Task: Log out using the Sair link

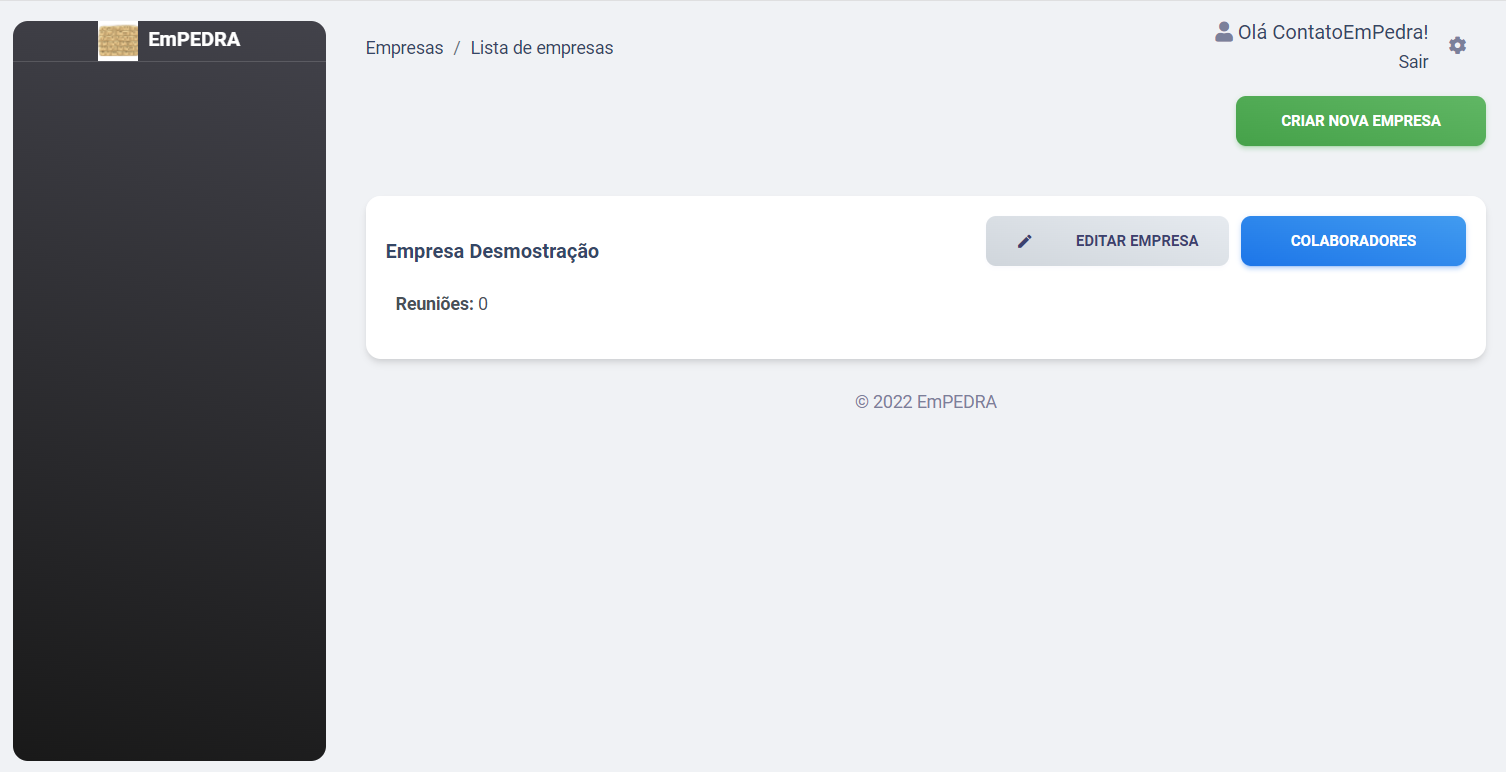Action: pyautogui.click(x=1413, y=62)
